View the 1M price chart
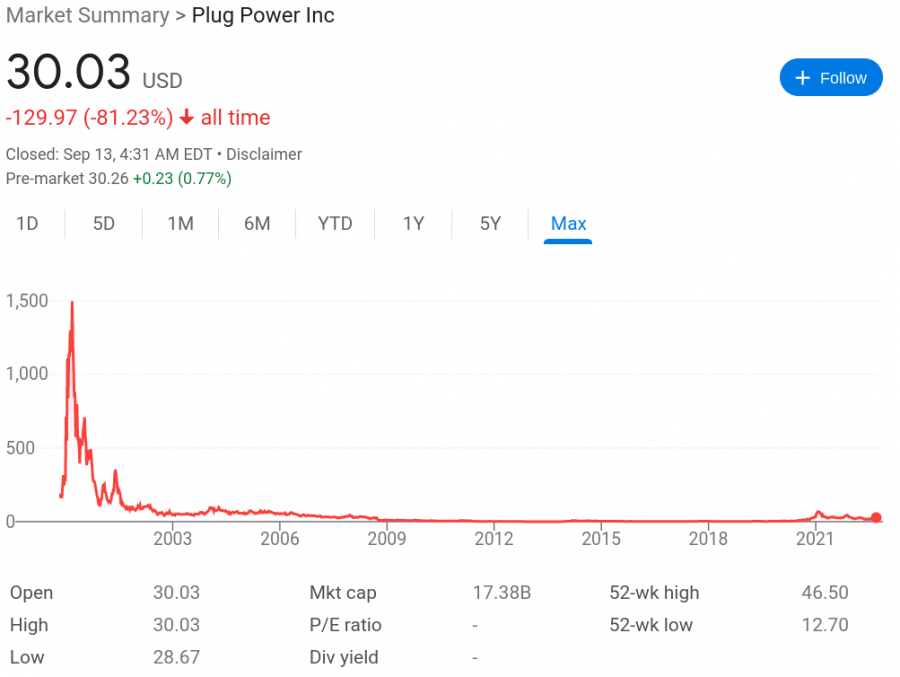900x677 pixels. coord(180,224)
